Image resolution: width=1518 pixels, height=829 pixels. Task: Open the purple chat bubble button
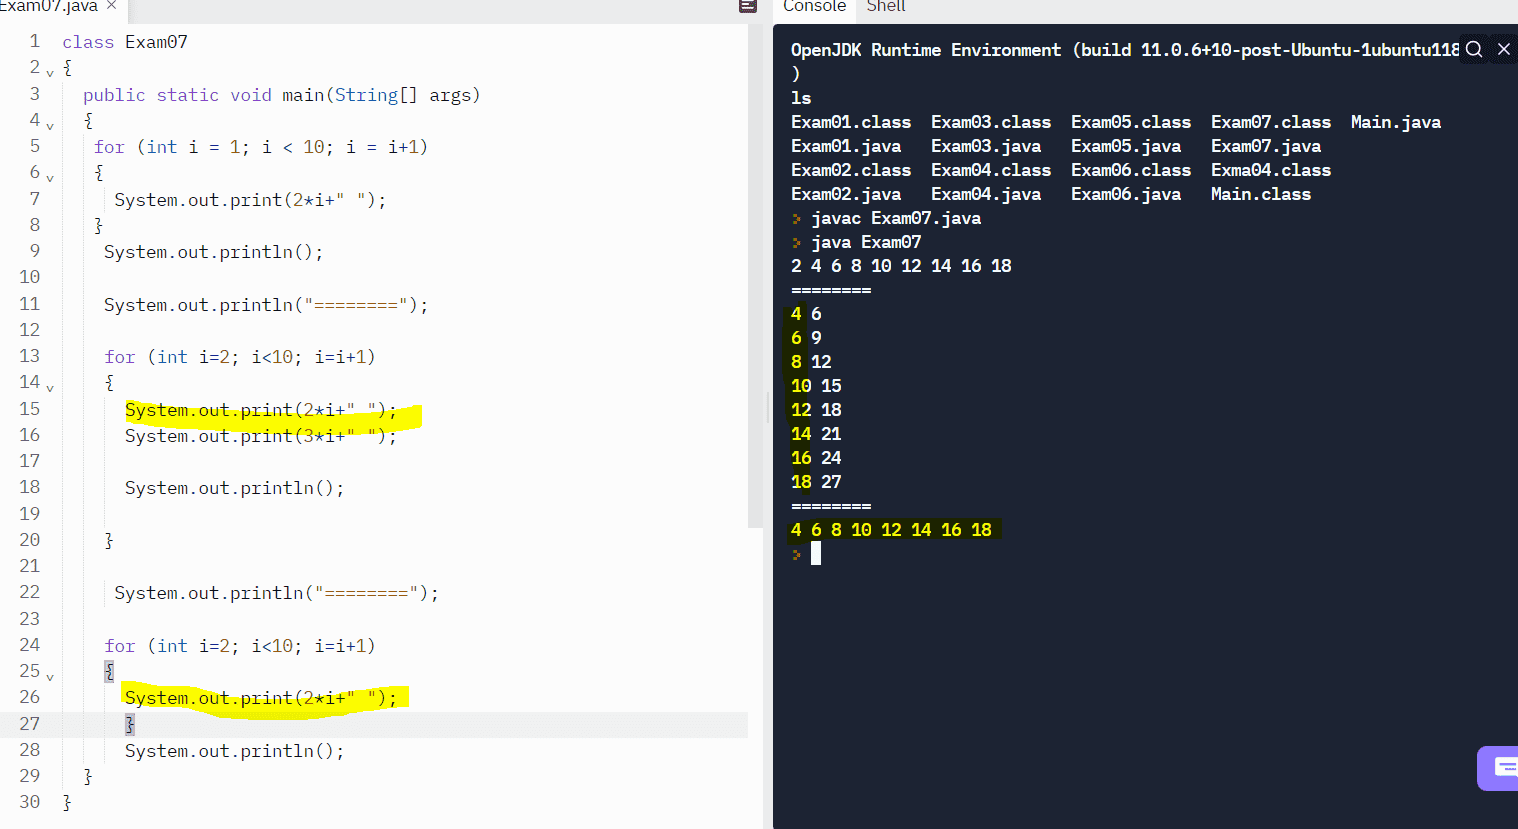pyautogui.click(x=1500, y=768)
